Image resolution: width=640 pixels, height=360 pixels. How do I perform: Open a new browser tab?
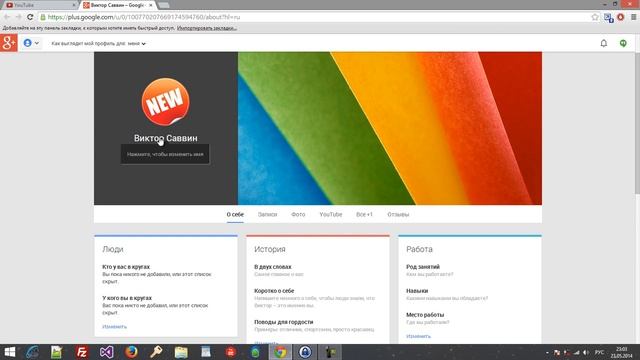click(x=164, y=5)
